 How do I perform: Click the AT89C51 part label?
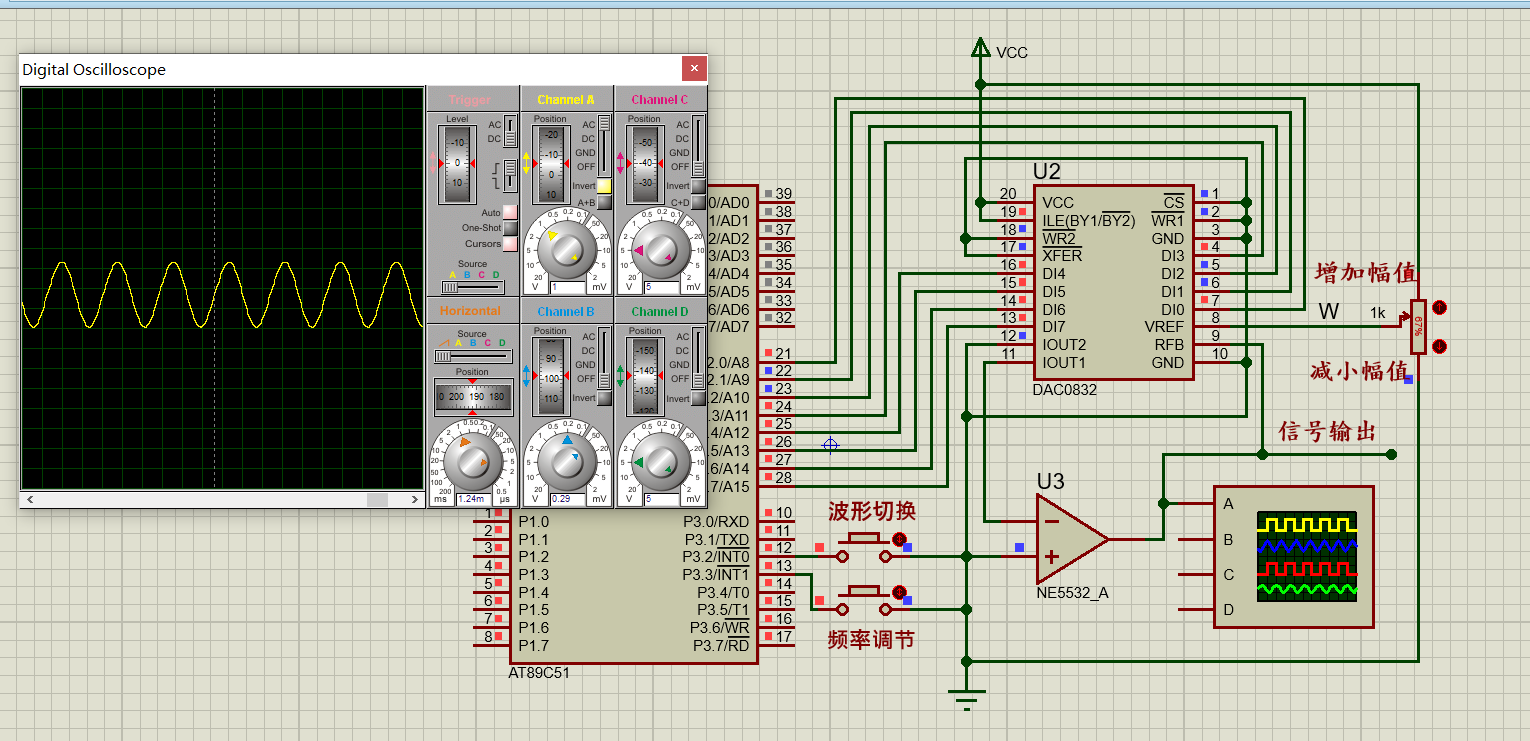pyautogui.click(x=539, y=673)
